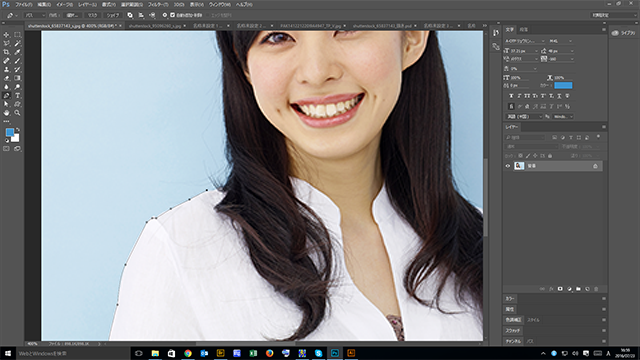Image resolution: width=640 pixels, height=360 pixels.
Task: Change the screen mode
Action: pyautogui.click(x=17, y=149)
